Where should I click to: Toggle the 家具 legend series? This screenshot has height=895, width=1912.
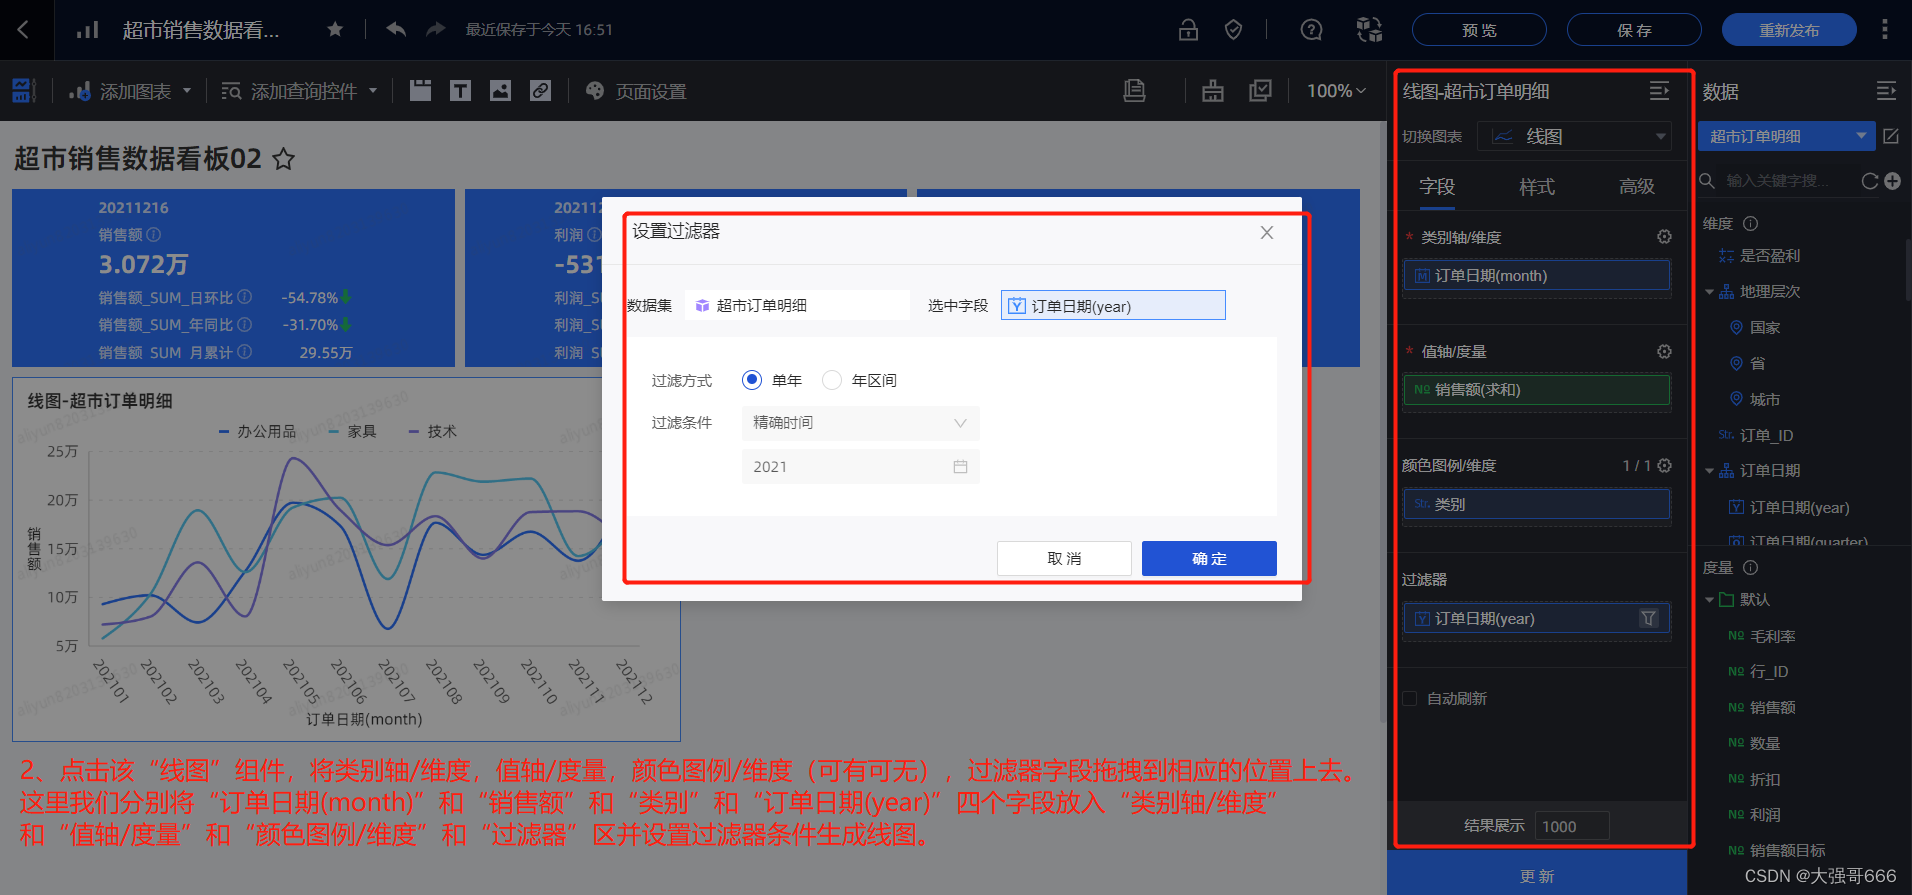(352, 431)
